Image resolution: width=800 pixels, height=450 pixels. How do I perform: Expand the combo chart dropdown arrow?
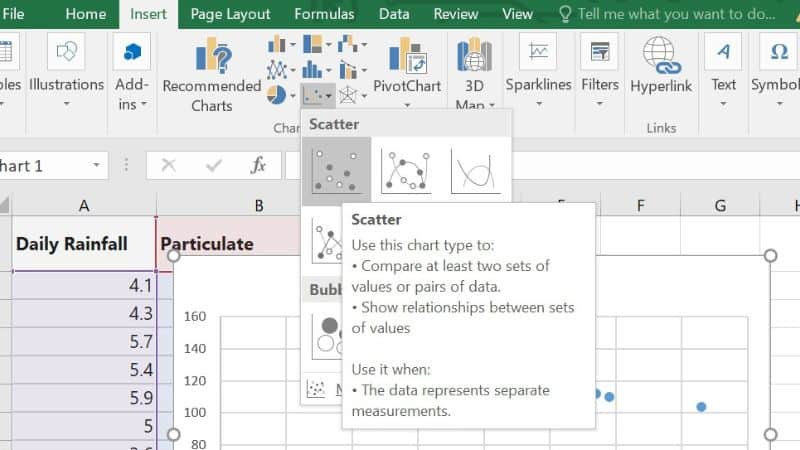click(x=364, y=70)
